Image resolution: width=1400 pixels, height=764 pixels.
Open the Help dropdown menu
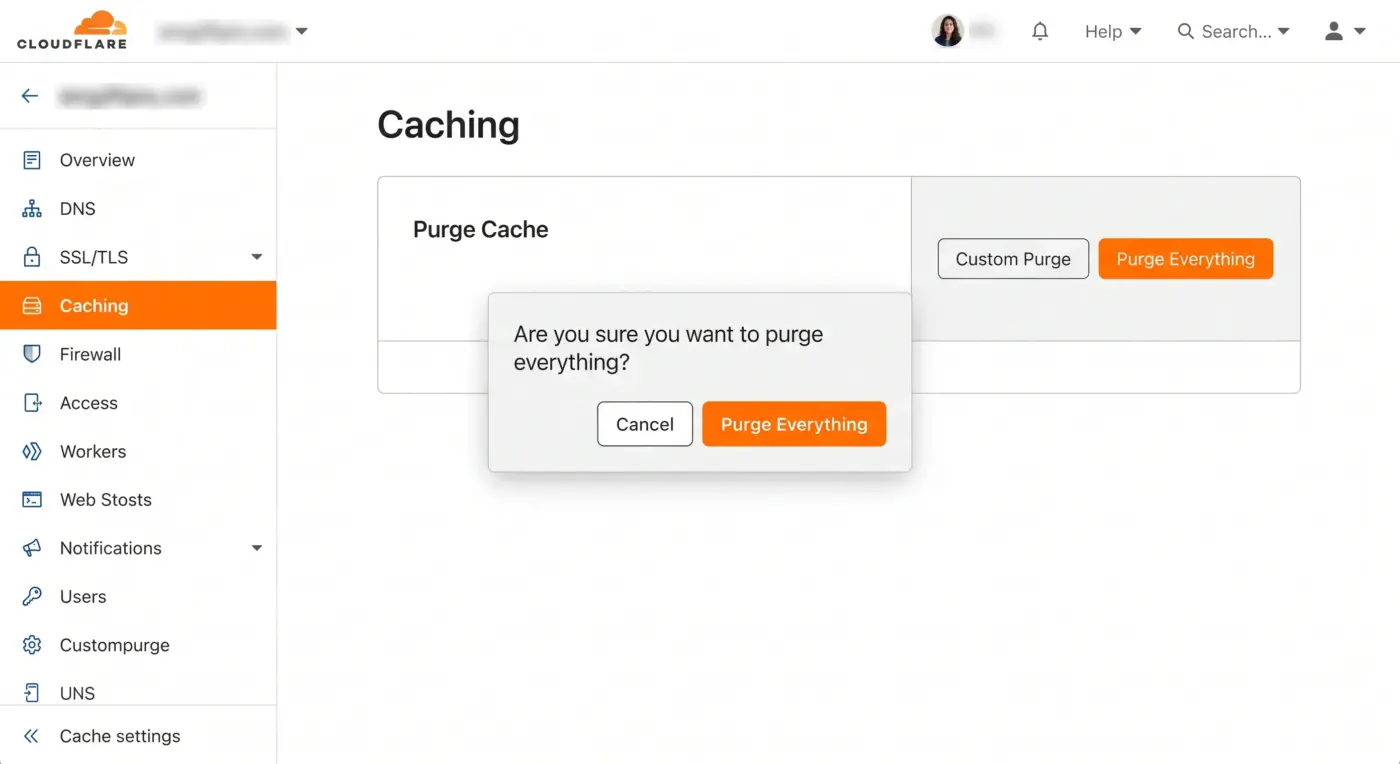pos(1113,31)
